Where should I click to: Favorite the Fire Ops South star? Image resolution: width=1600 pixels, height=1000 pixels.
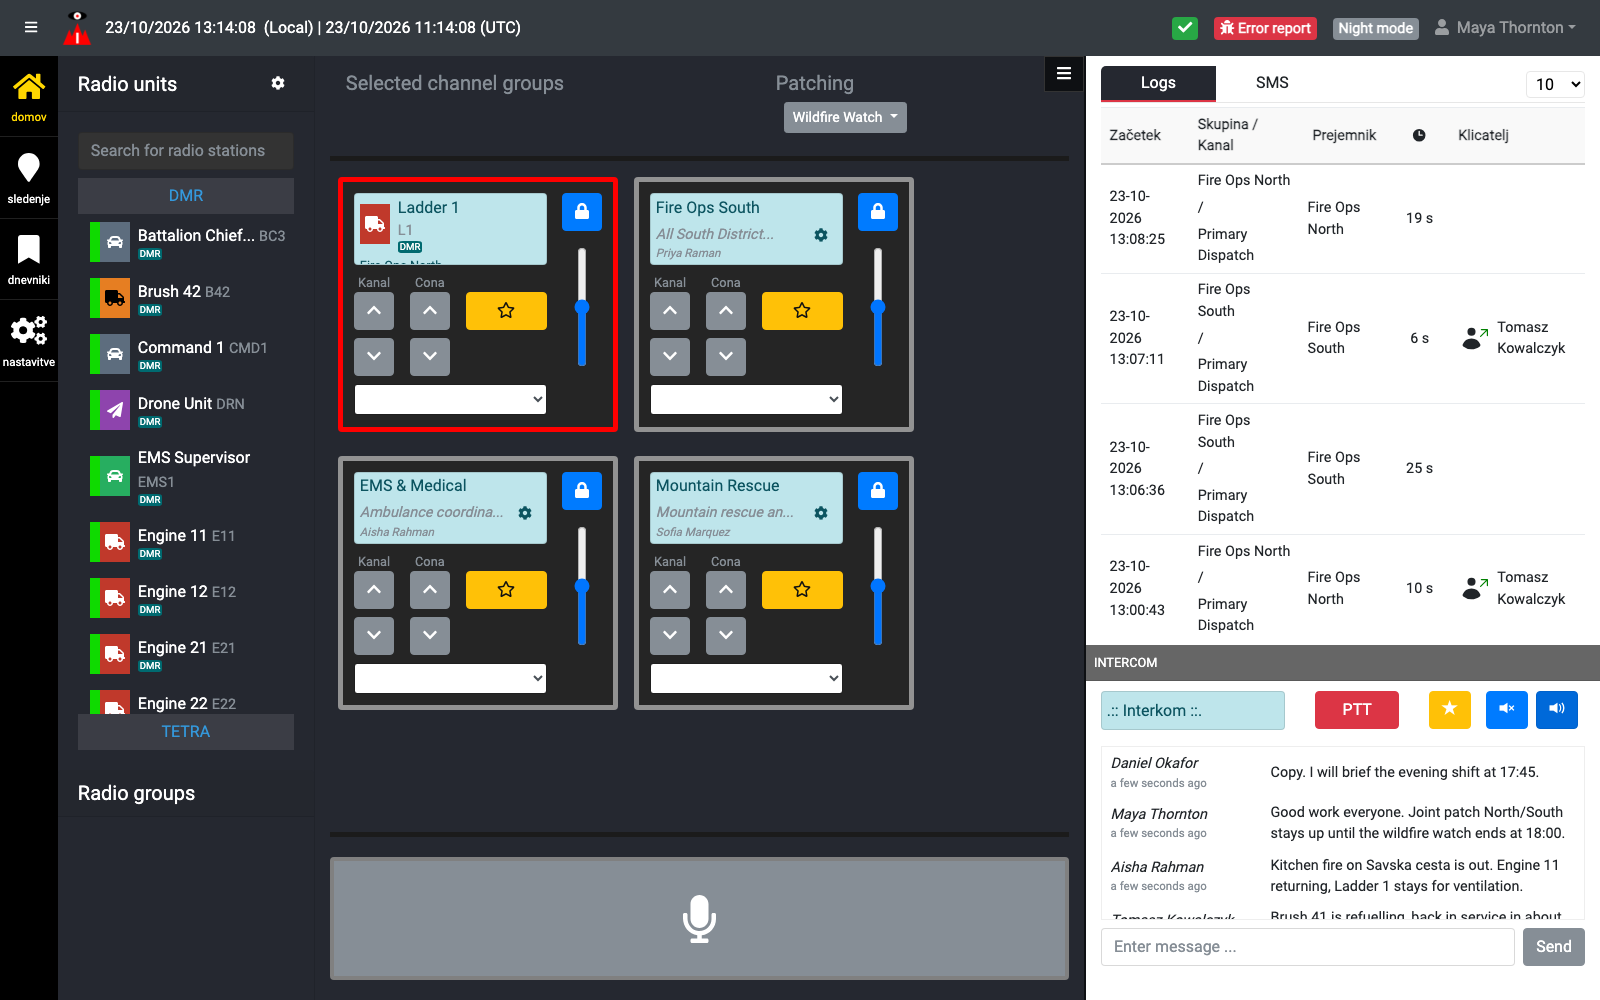point(802,311)
